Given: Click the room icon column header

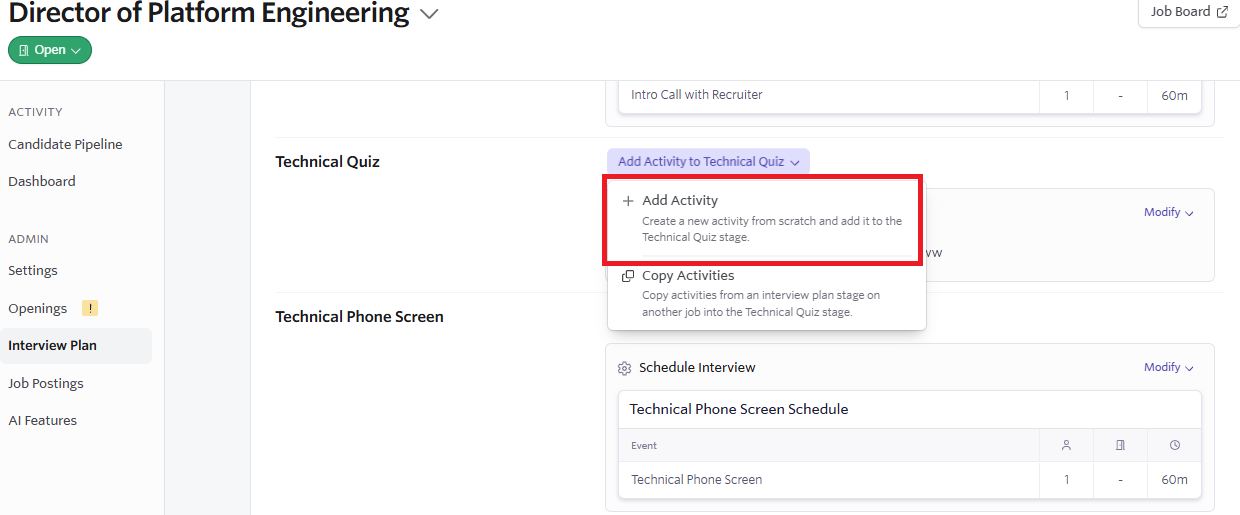Looking at the screenshot, I should click(x=1120, y=446).
